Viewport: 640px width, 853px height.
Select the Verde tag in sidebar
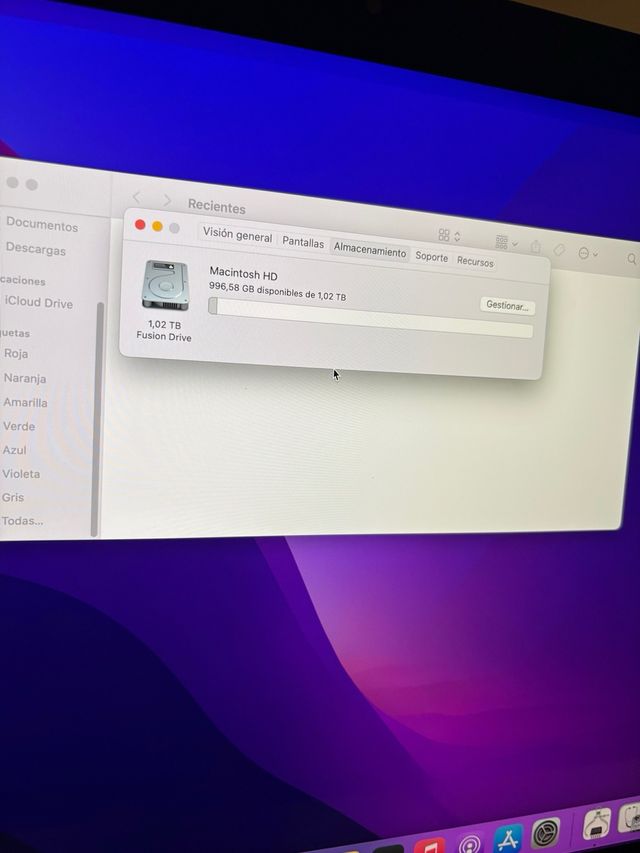coord(19,426)
